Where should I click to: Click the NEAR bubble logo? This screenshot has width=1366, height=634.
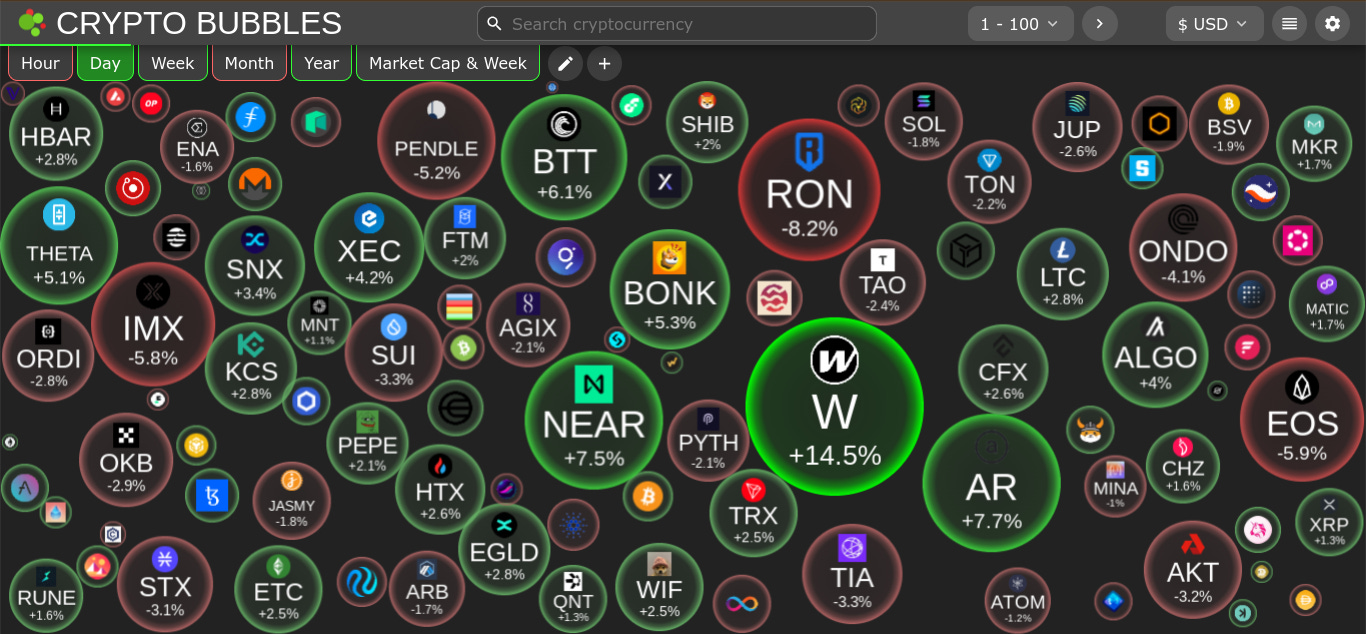point(594,384)
